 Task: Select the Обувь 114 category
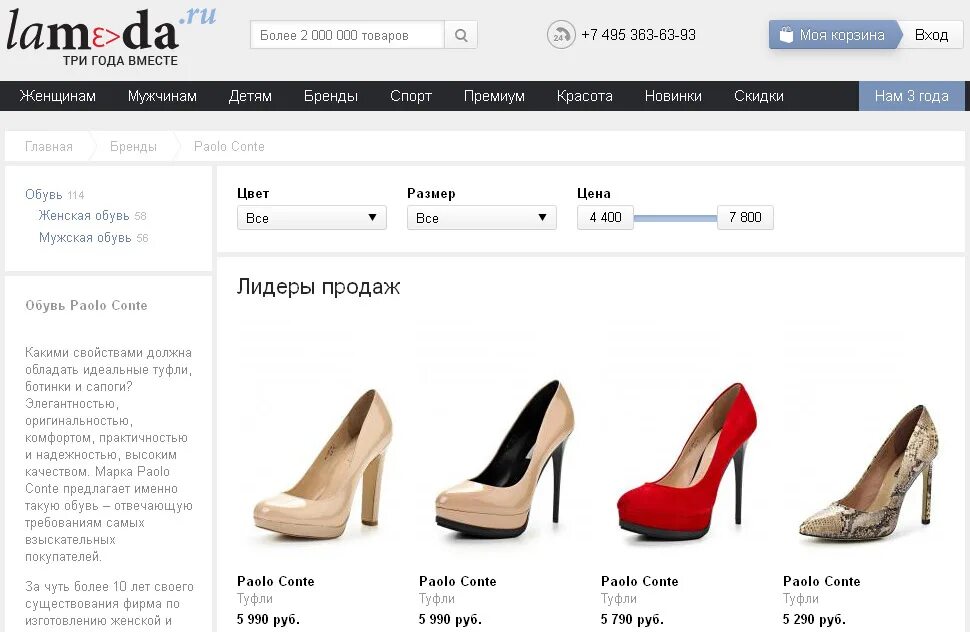pyautogui.click(x=54, y=195)
